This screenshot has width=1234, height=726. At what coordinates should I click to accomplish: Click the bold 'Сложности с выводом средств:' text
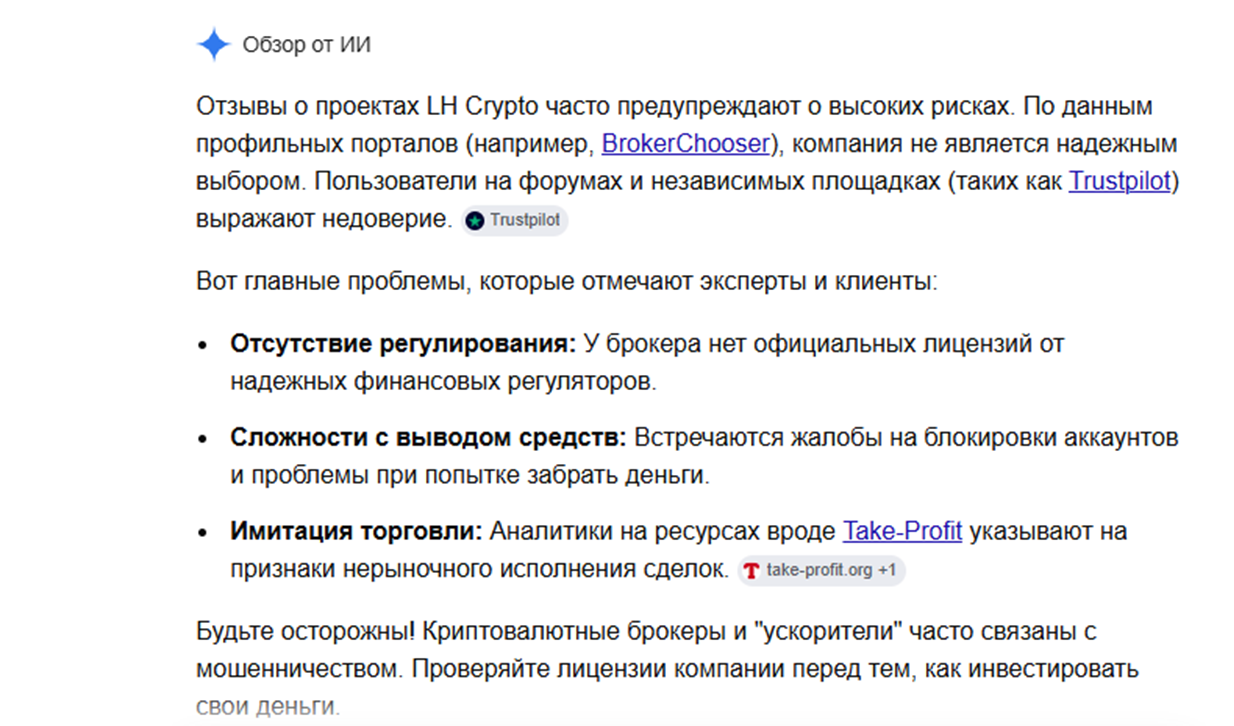tap(428, 438)
